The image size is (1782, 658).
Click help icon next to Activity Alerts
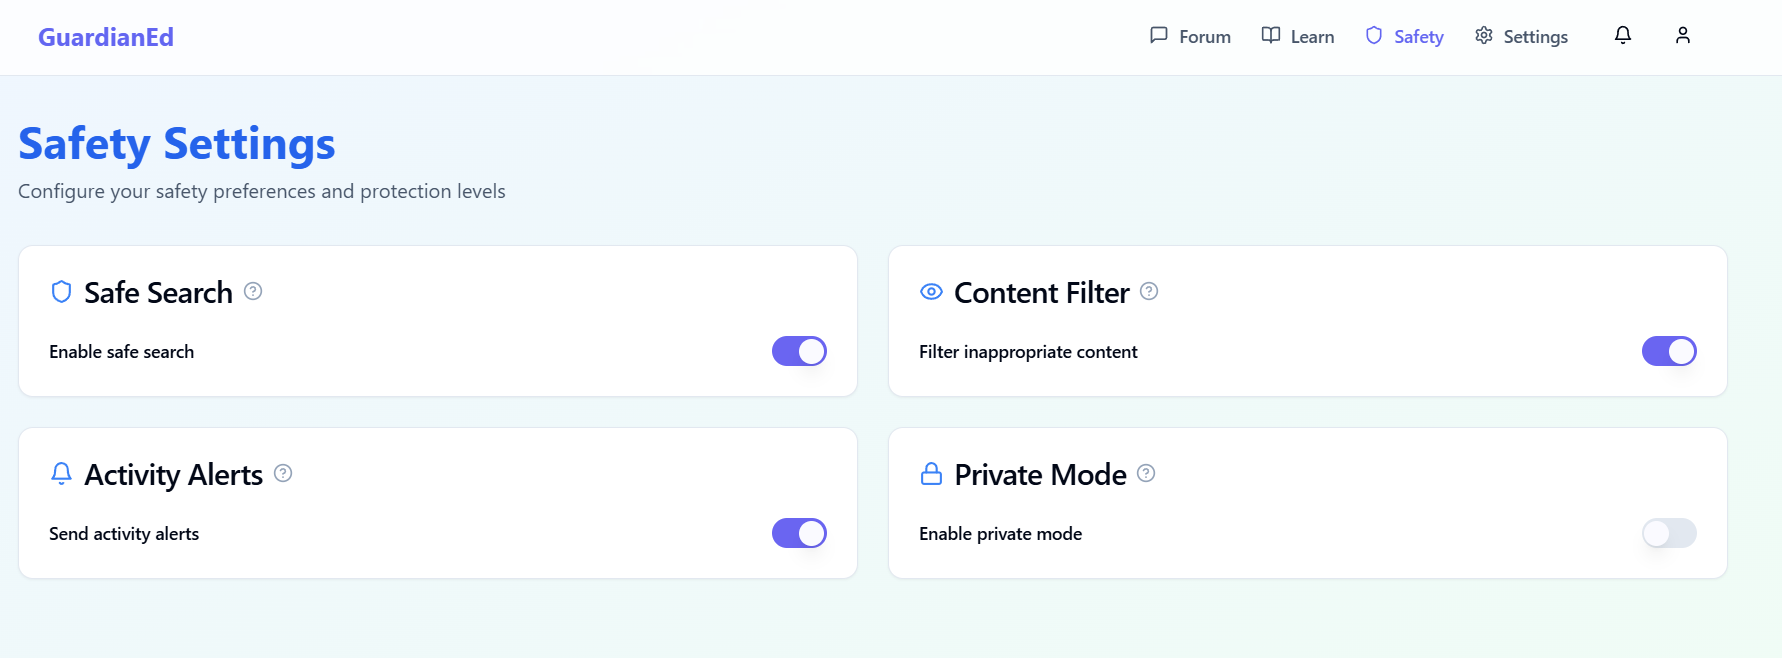tap(283, 473)
